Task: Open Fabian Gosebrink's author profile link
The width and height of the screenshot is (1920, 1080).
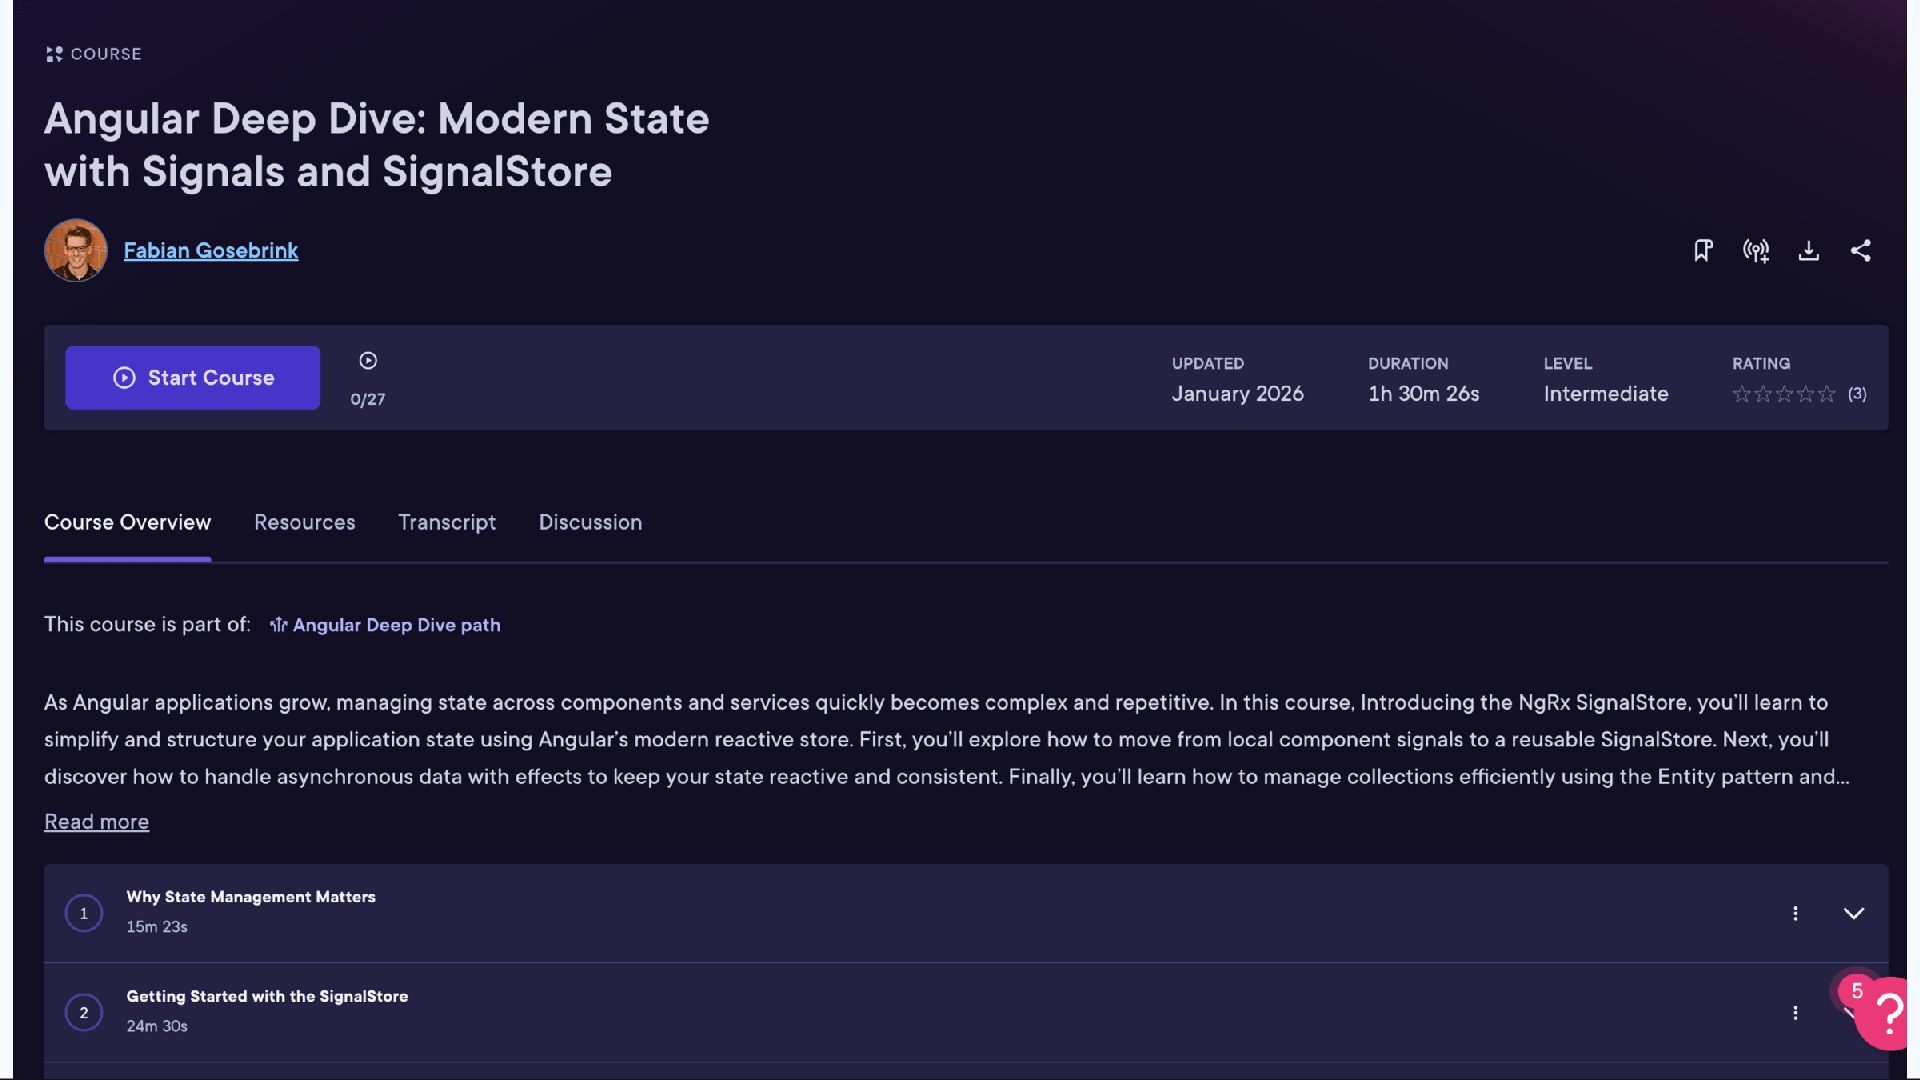Action: (210, 250)
